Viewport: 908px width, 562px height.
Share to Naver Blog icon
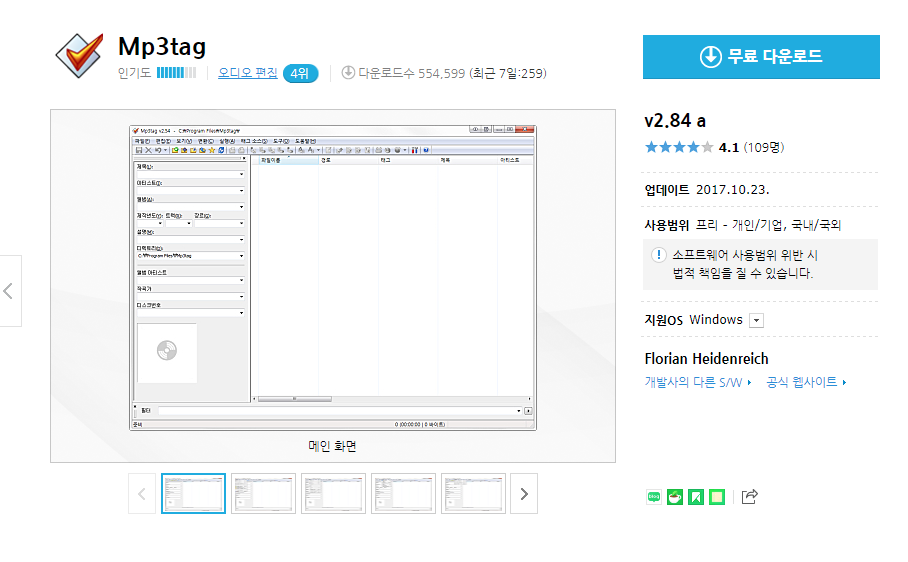[654, 497]
